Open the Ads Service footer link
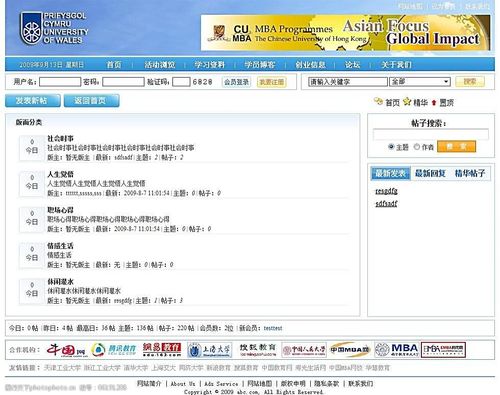The image size is (500, 395). [221, 384]
